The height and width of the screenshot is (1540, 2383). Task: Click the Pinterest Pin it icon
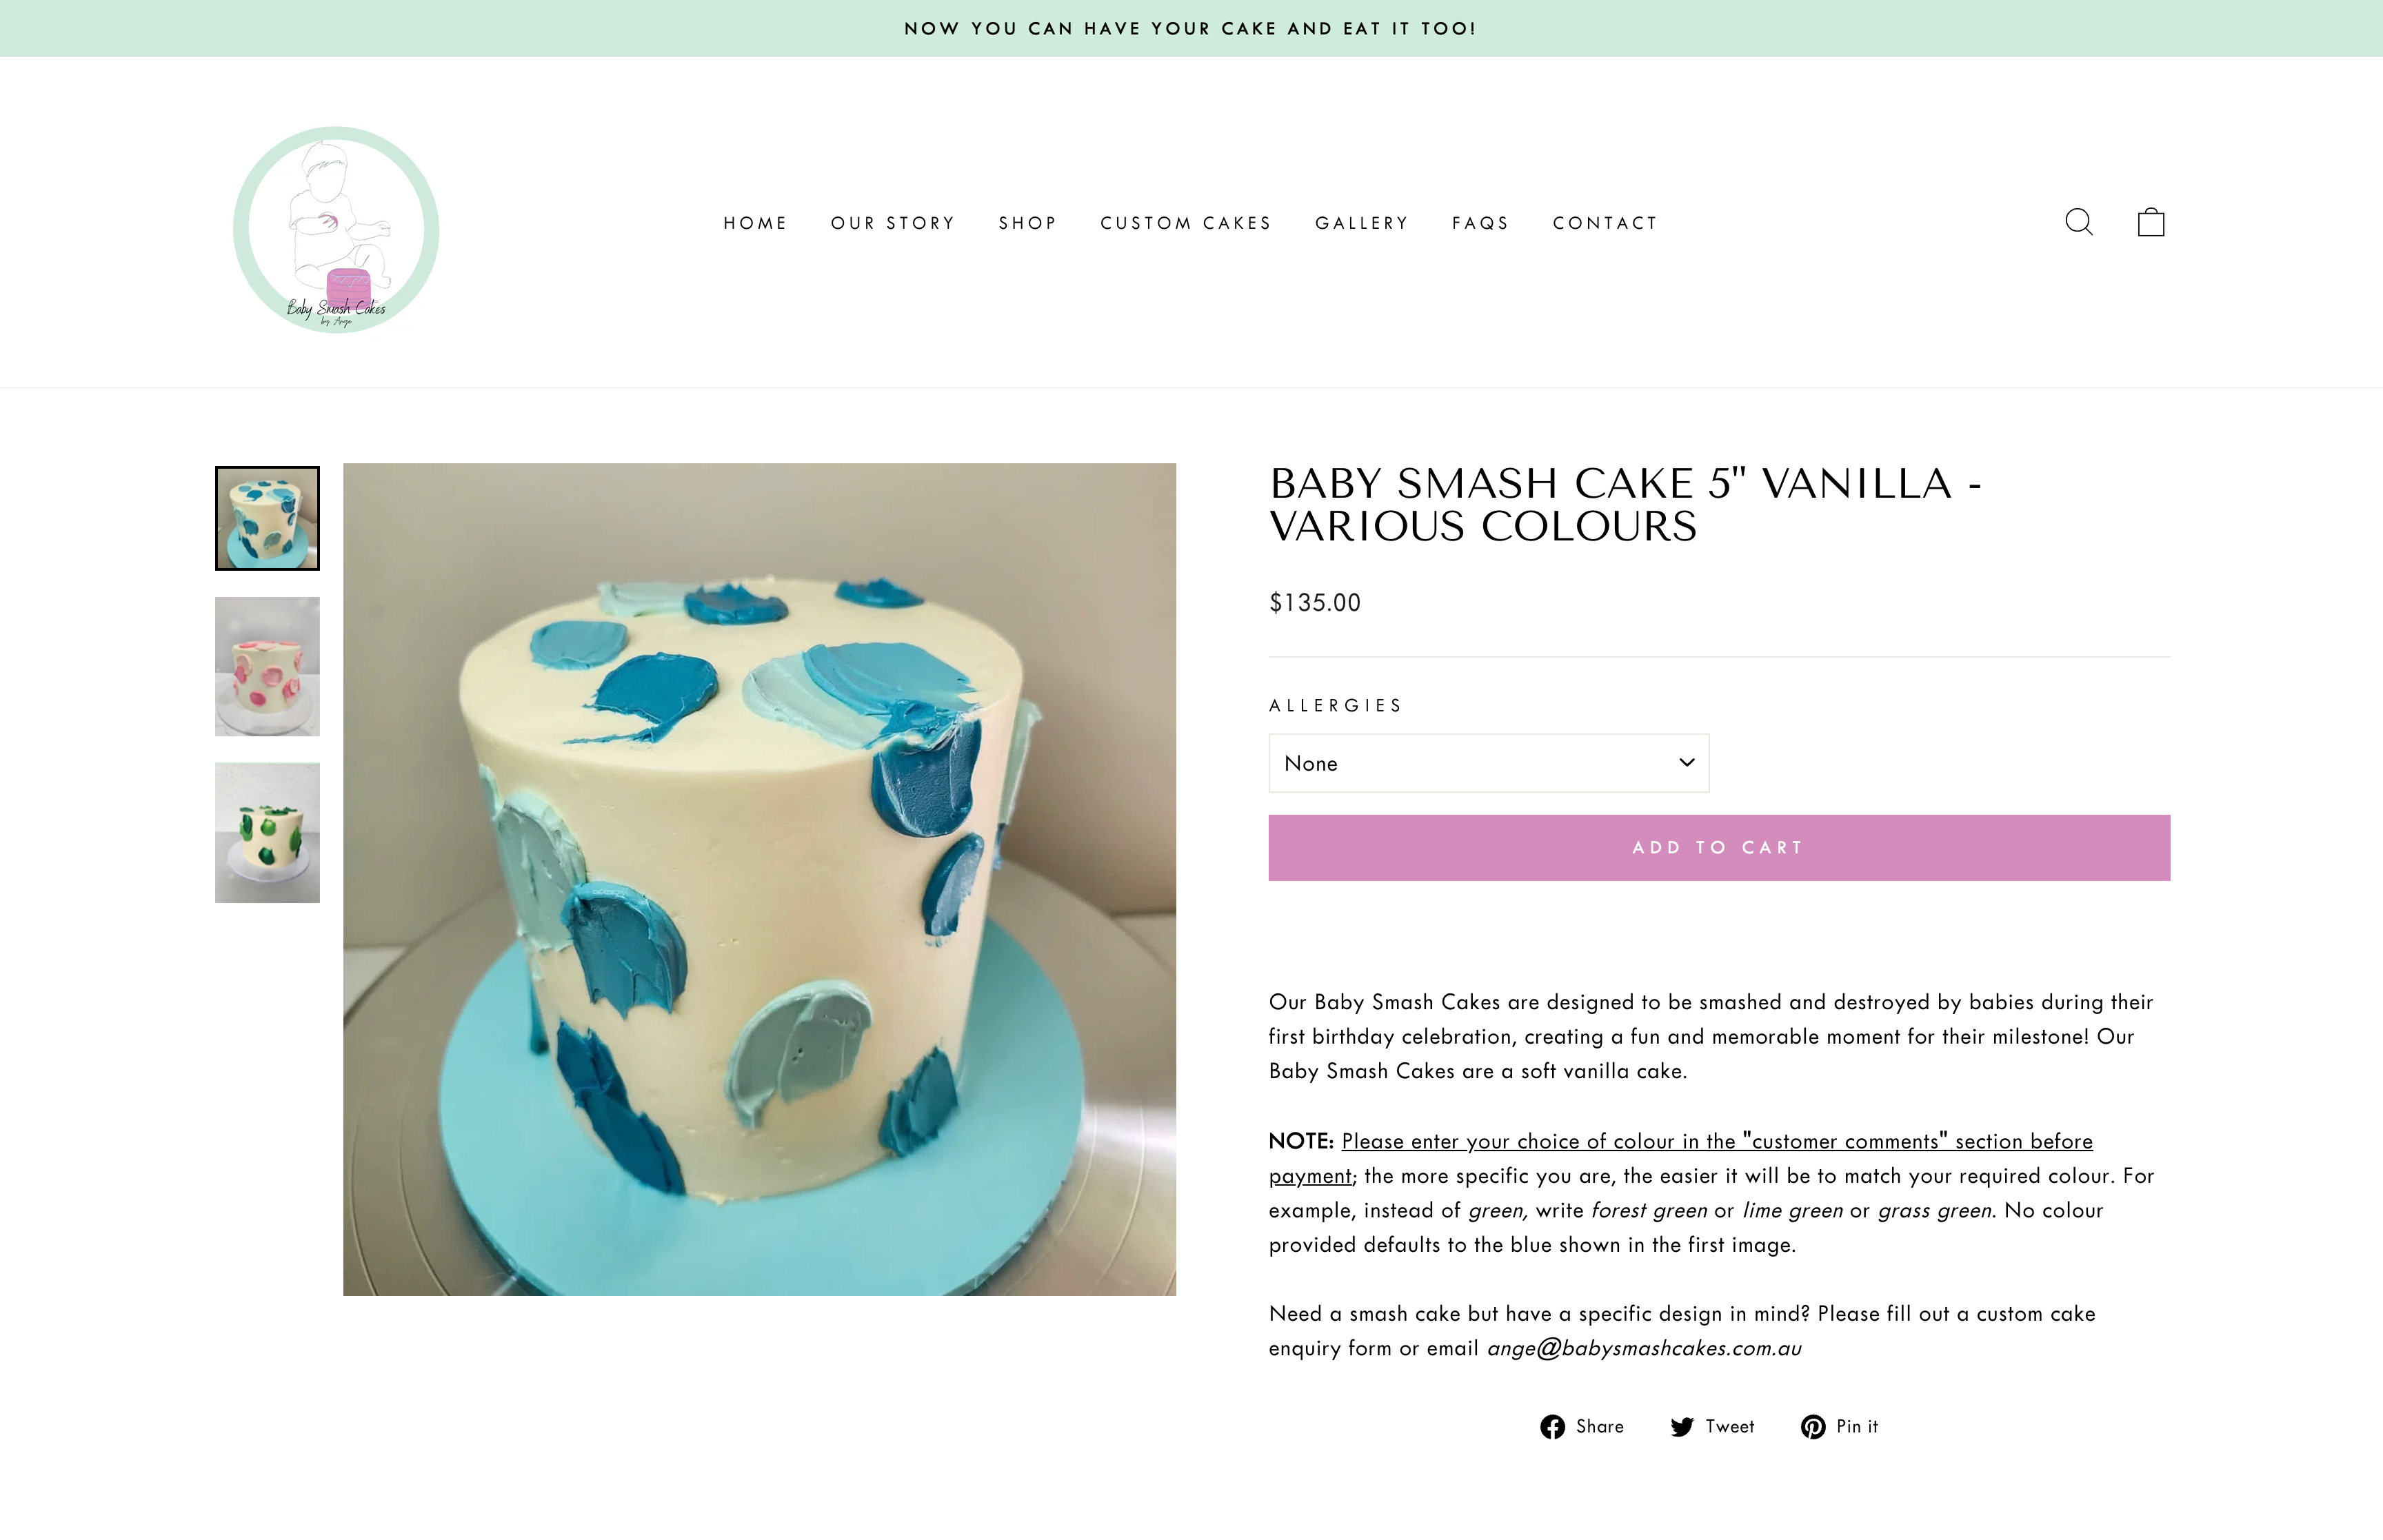[1813, 1426]
